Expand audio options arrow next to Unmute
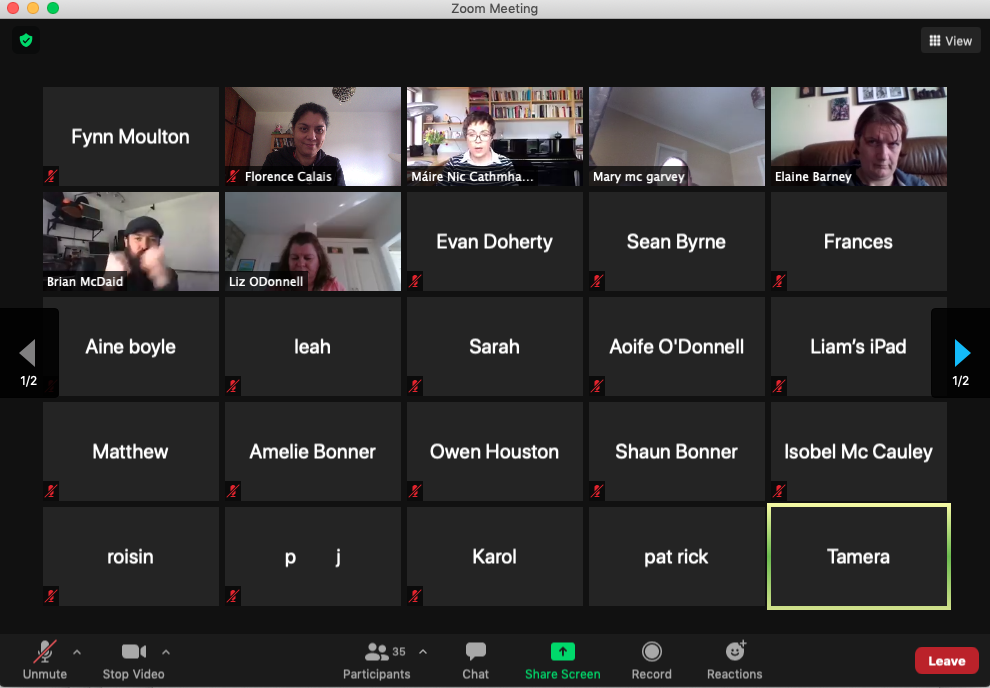990x688 pixels. [x=77, y=652]
